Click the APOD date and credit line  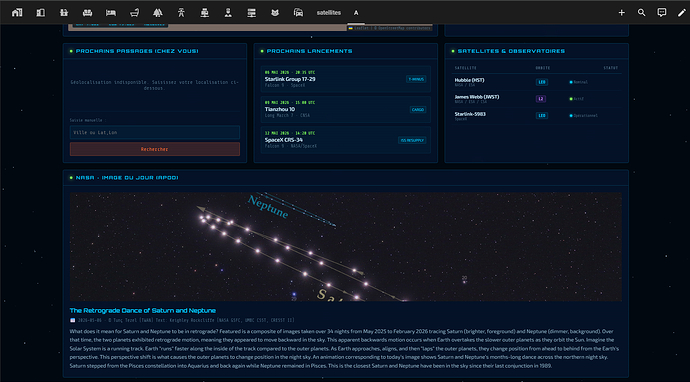coord(182,320)
